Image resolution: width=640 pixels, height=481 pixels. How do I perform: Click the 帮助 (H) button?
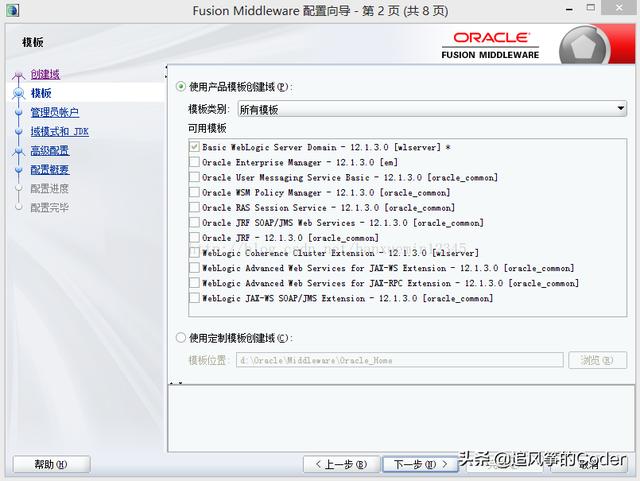51,464
